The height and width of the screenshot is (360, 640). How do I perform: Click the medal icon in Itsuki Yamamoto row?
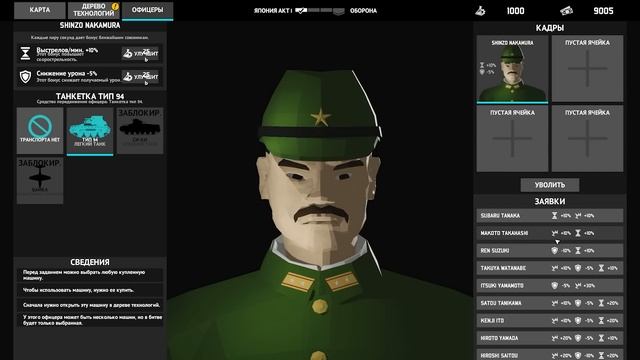tap(578, 286)
